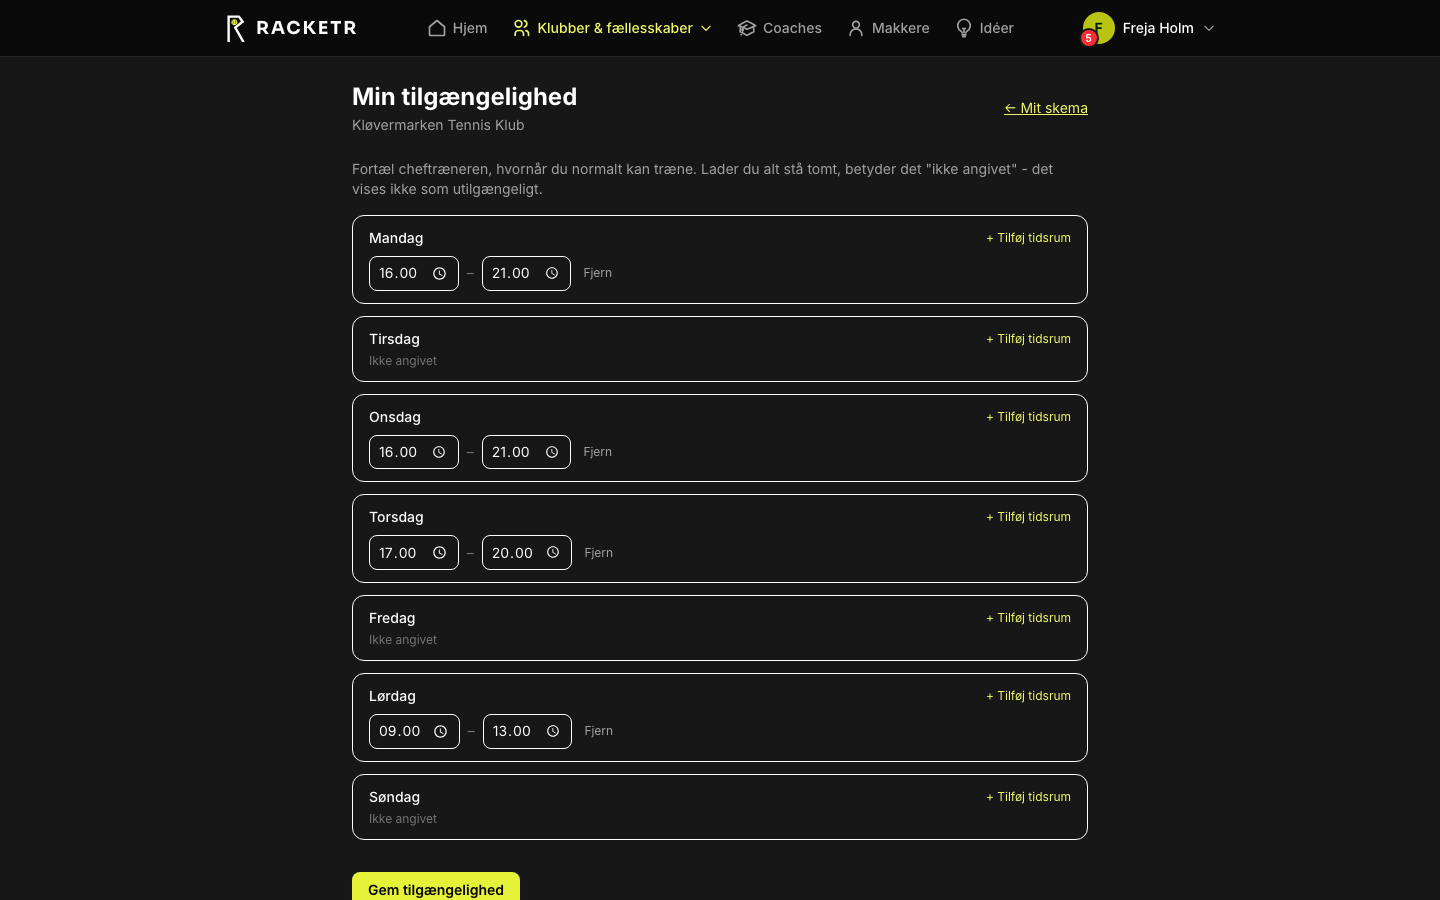Viewport: 1440px width, 900px height.
Task: Click the Lørdag start time field 09.00
Action: pos(414,731)
